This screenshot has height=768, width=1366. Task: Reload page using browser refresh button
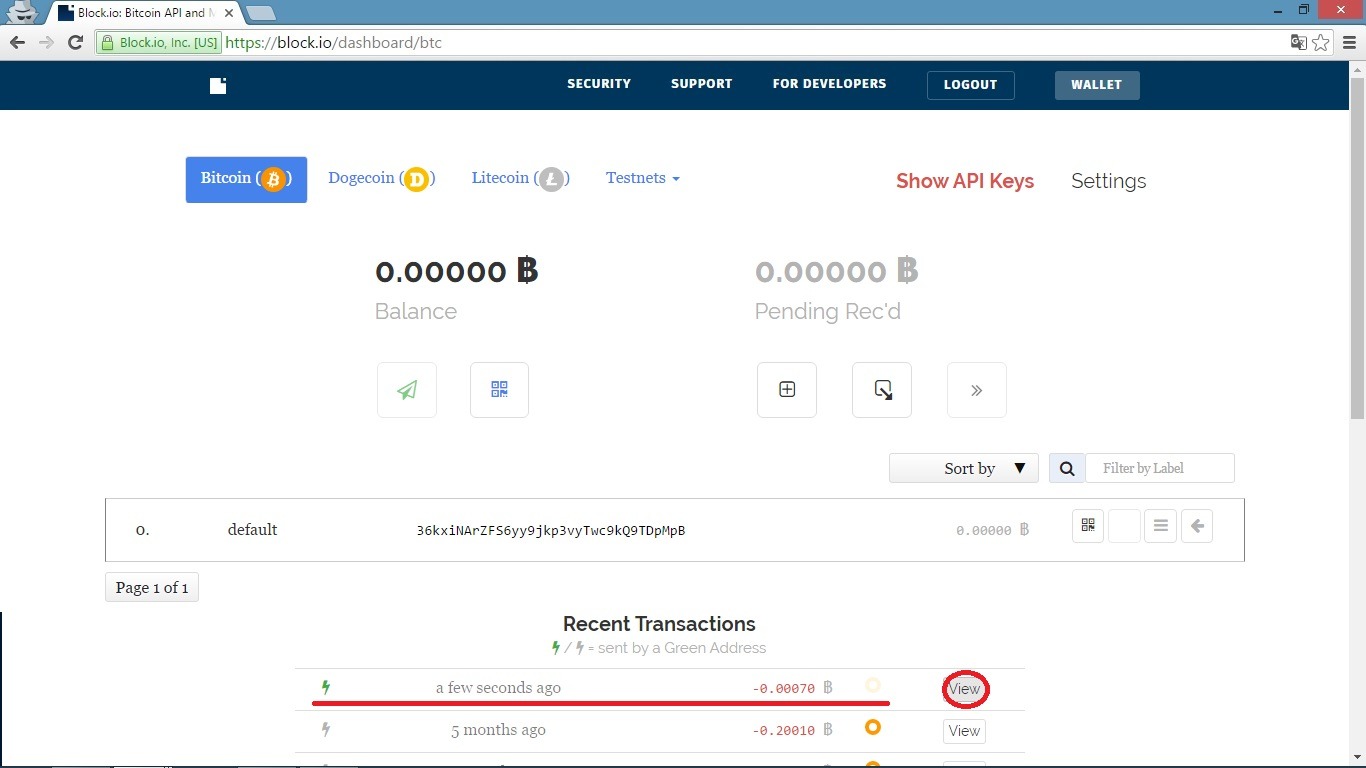coord(75,42)
